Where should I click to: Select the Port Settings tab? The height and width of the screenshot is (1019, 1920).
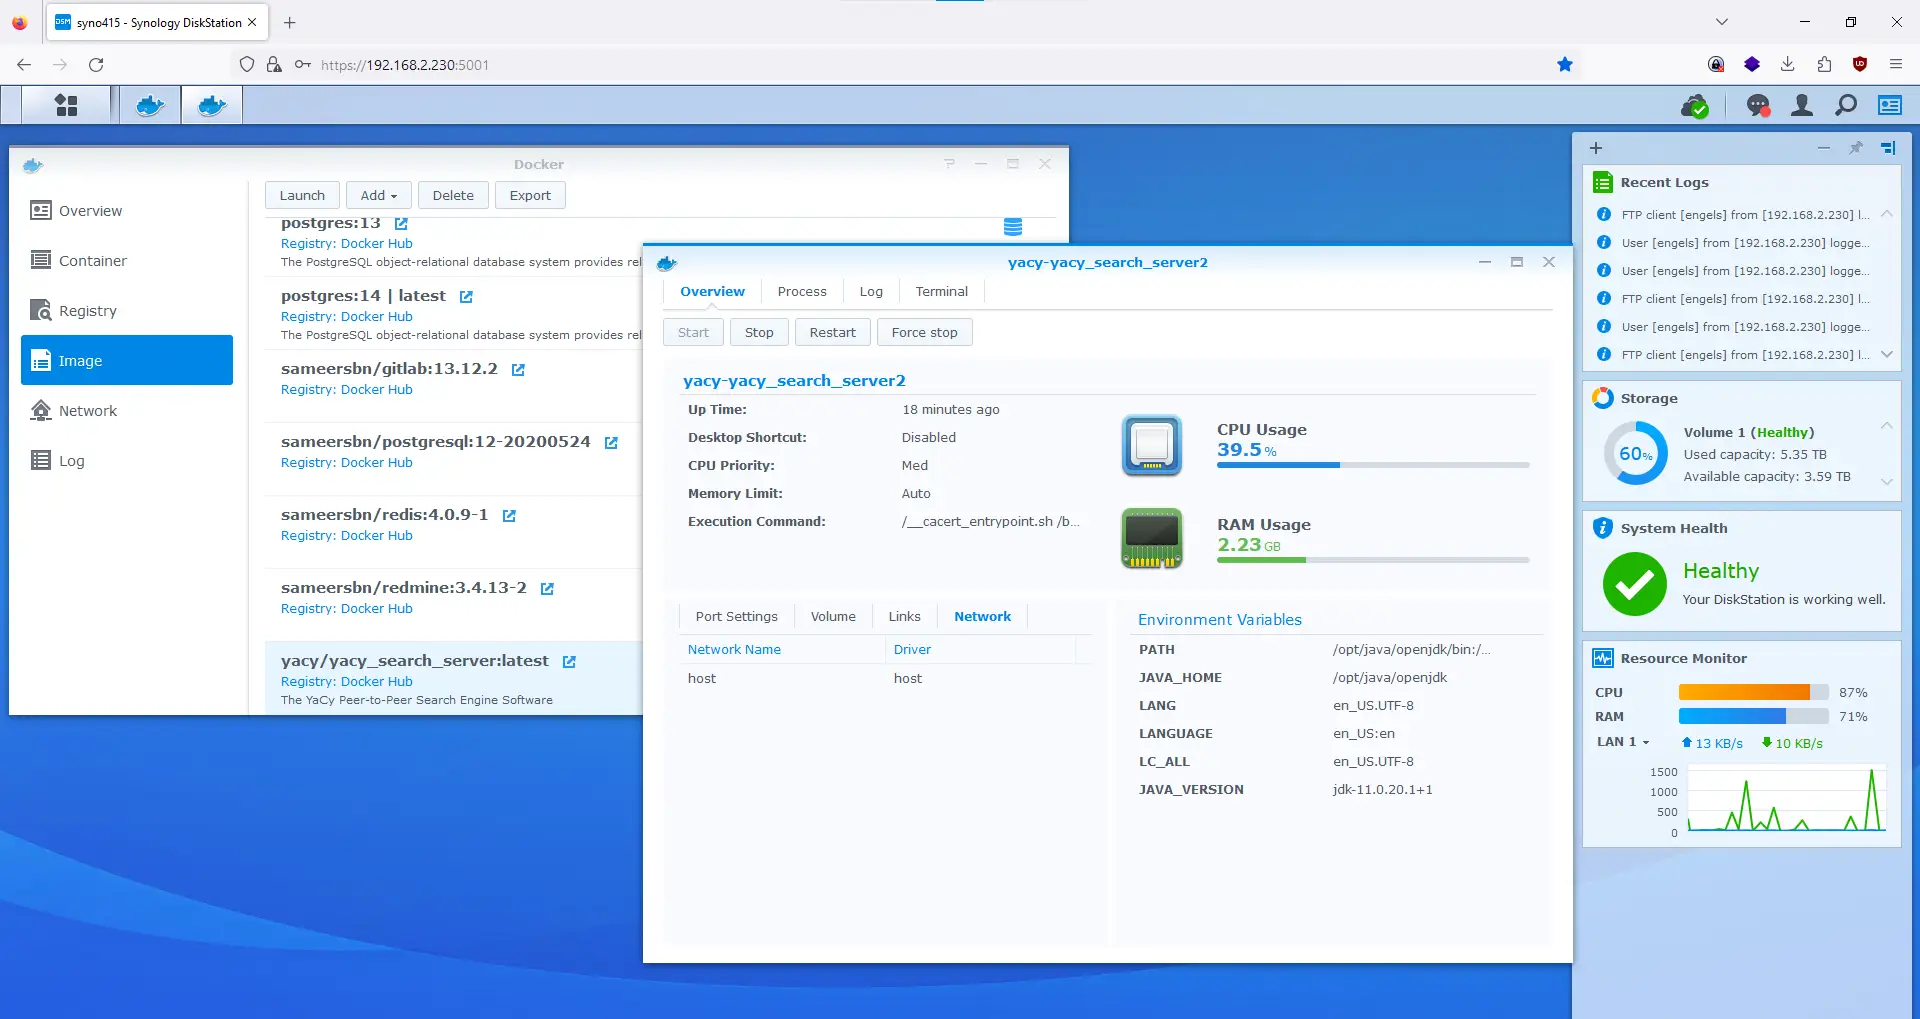click(736, 617)
